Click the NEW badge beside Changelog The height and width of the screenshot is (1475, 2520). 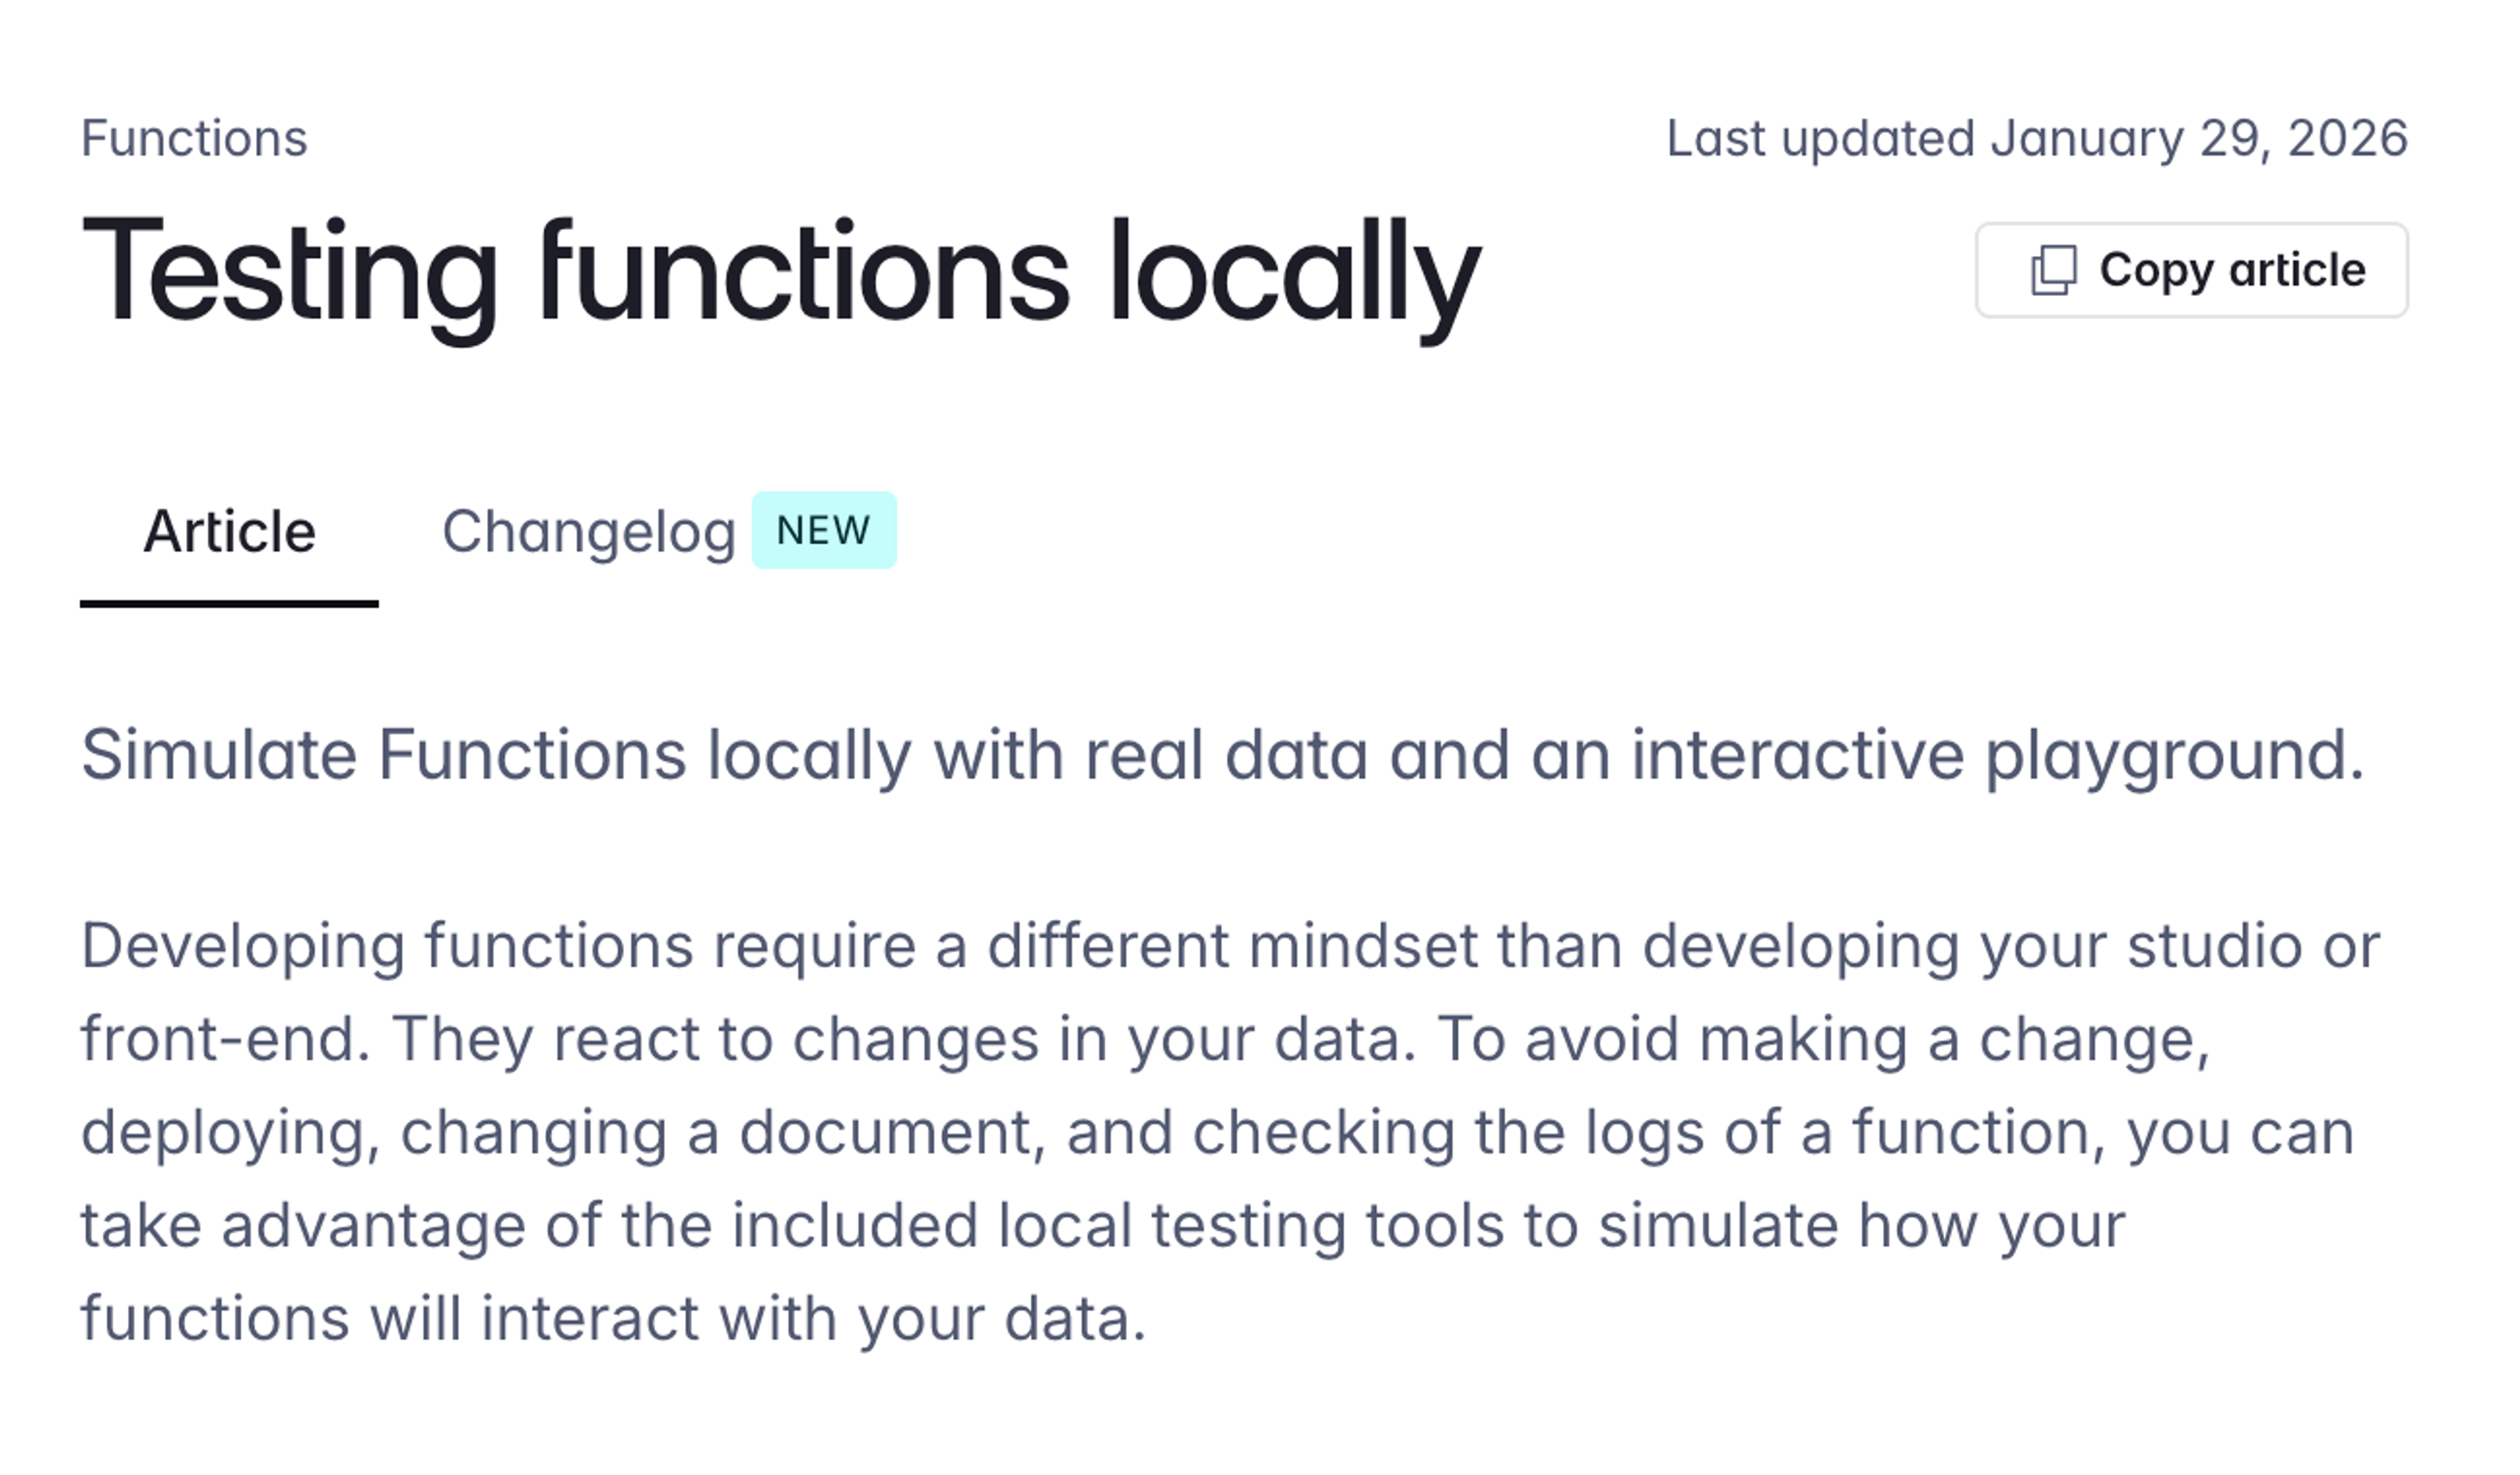824,531
